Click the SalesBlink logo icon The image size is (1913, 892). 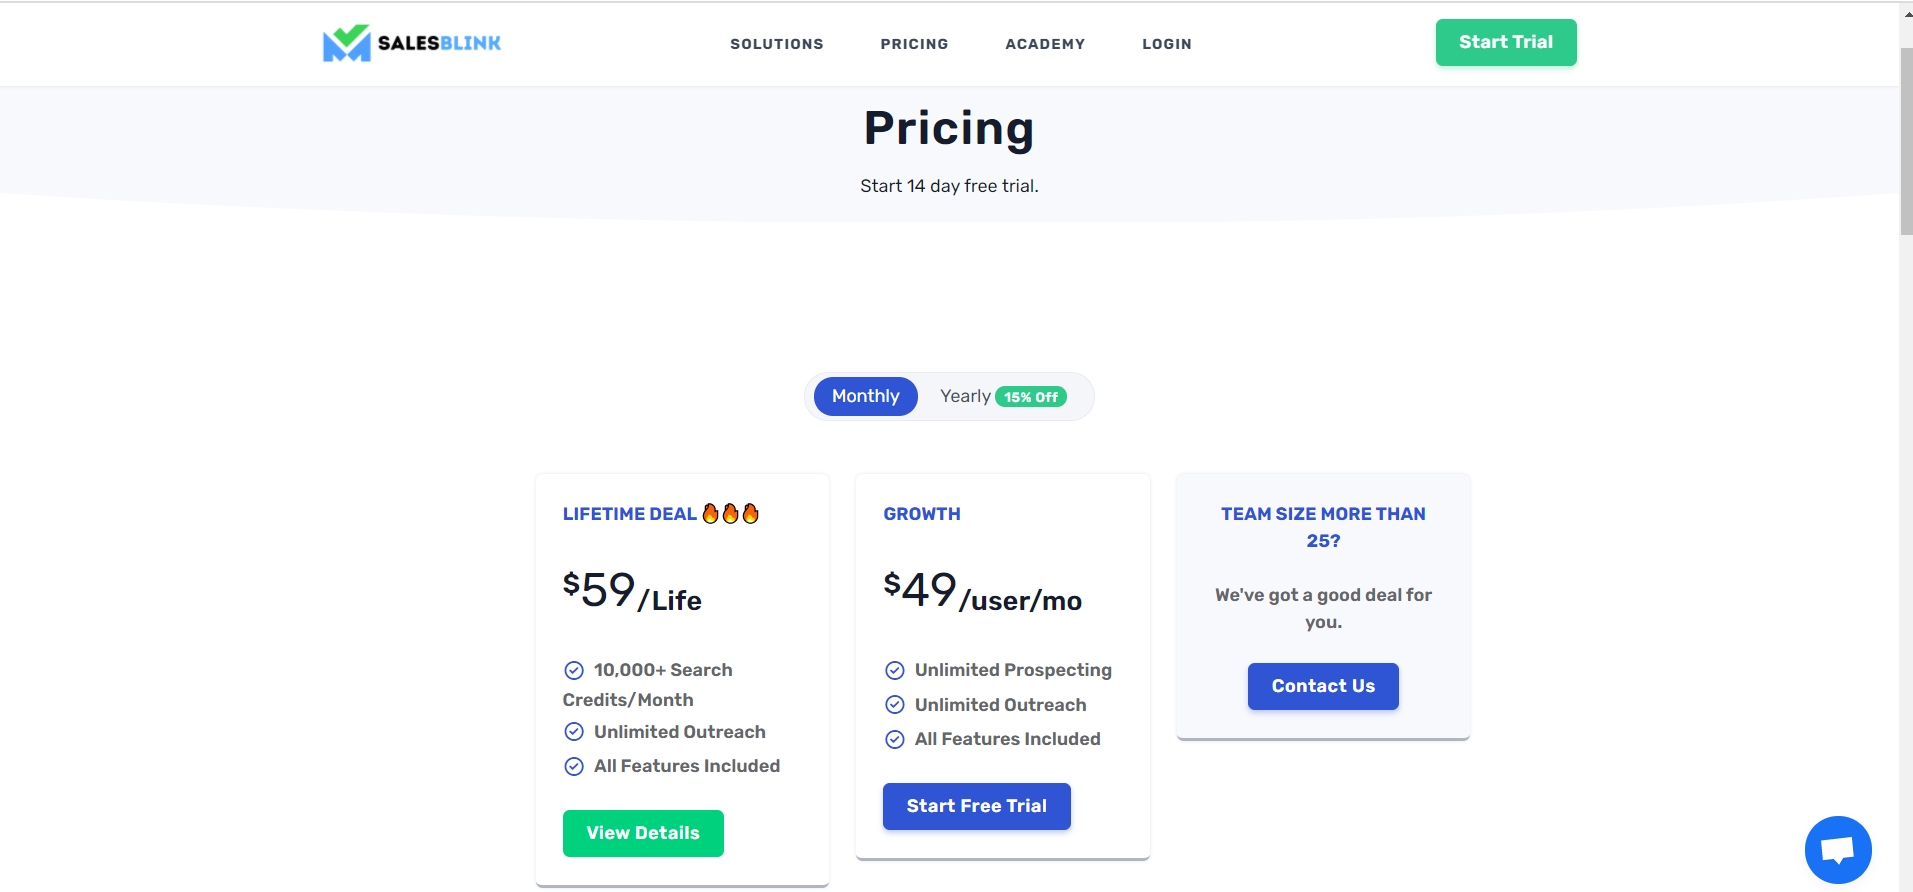coord(346,43)
